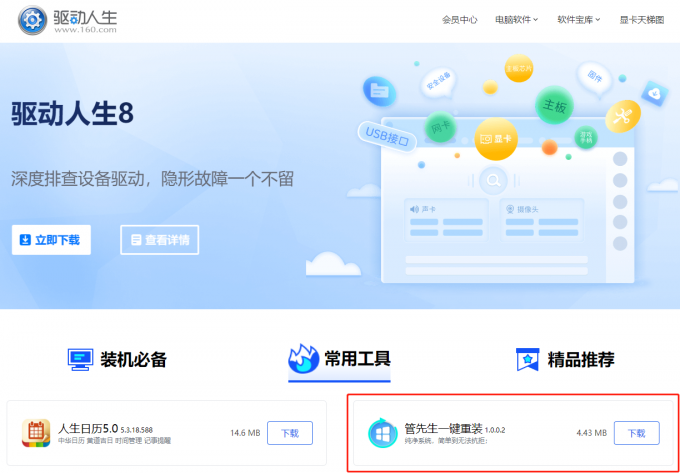Open the 管先生一键重装 title link
The width and height of the screenshot is (680, 473).
pyautogui.click(x=443, y=429)
